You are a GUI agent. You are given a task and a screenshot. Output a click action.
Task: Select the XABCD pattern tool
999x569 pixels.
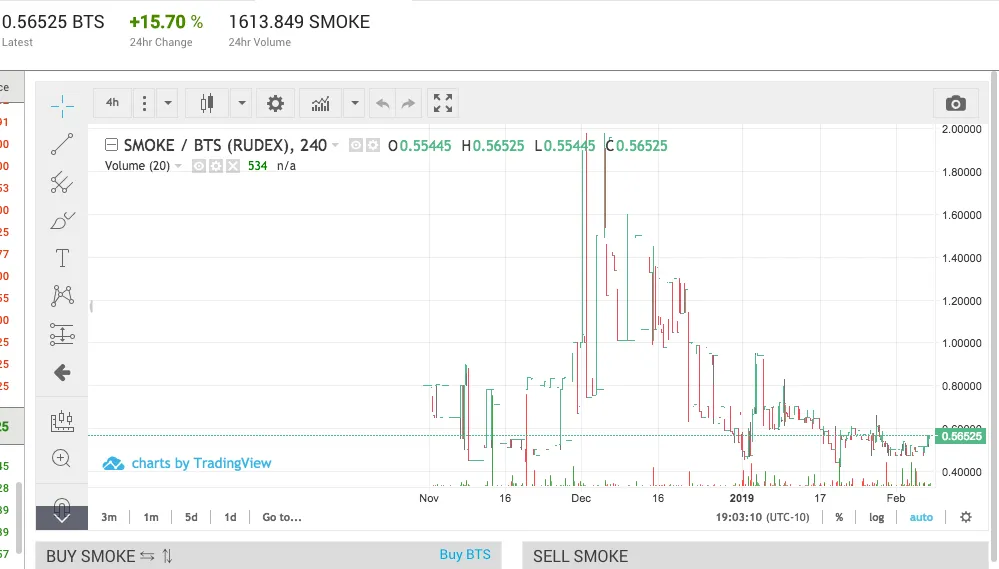(62, 296)
